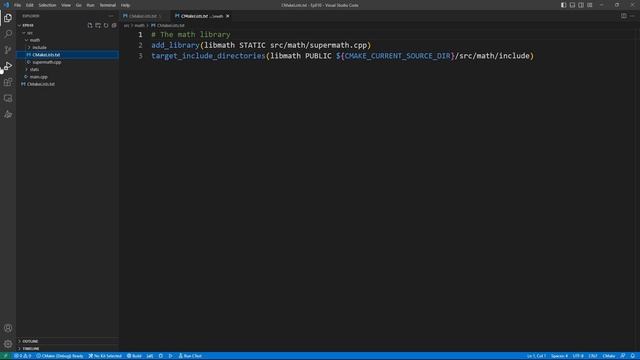Open the Selection menu

click(x=47, y=5)
